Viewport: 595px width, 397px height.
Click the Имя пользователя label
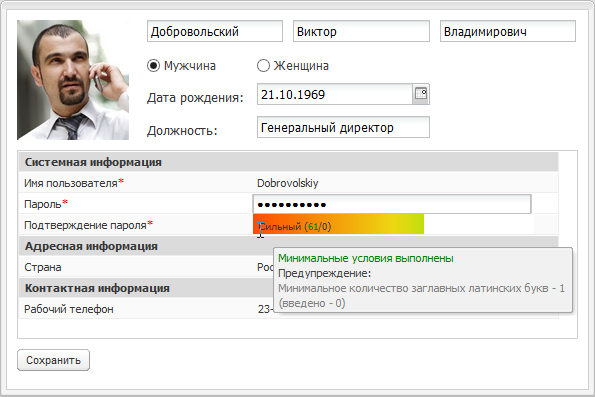[71, 183]
